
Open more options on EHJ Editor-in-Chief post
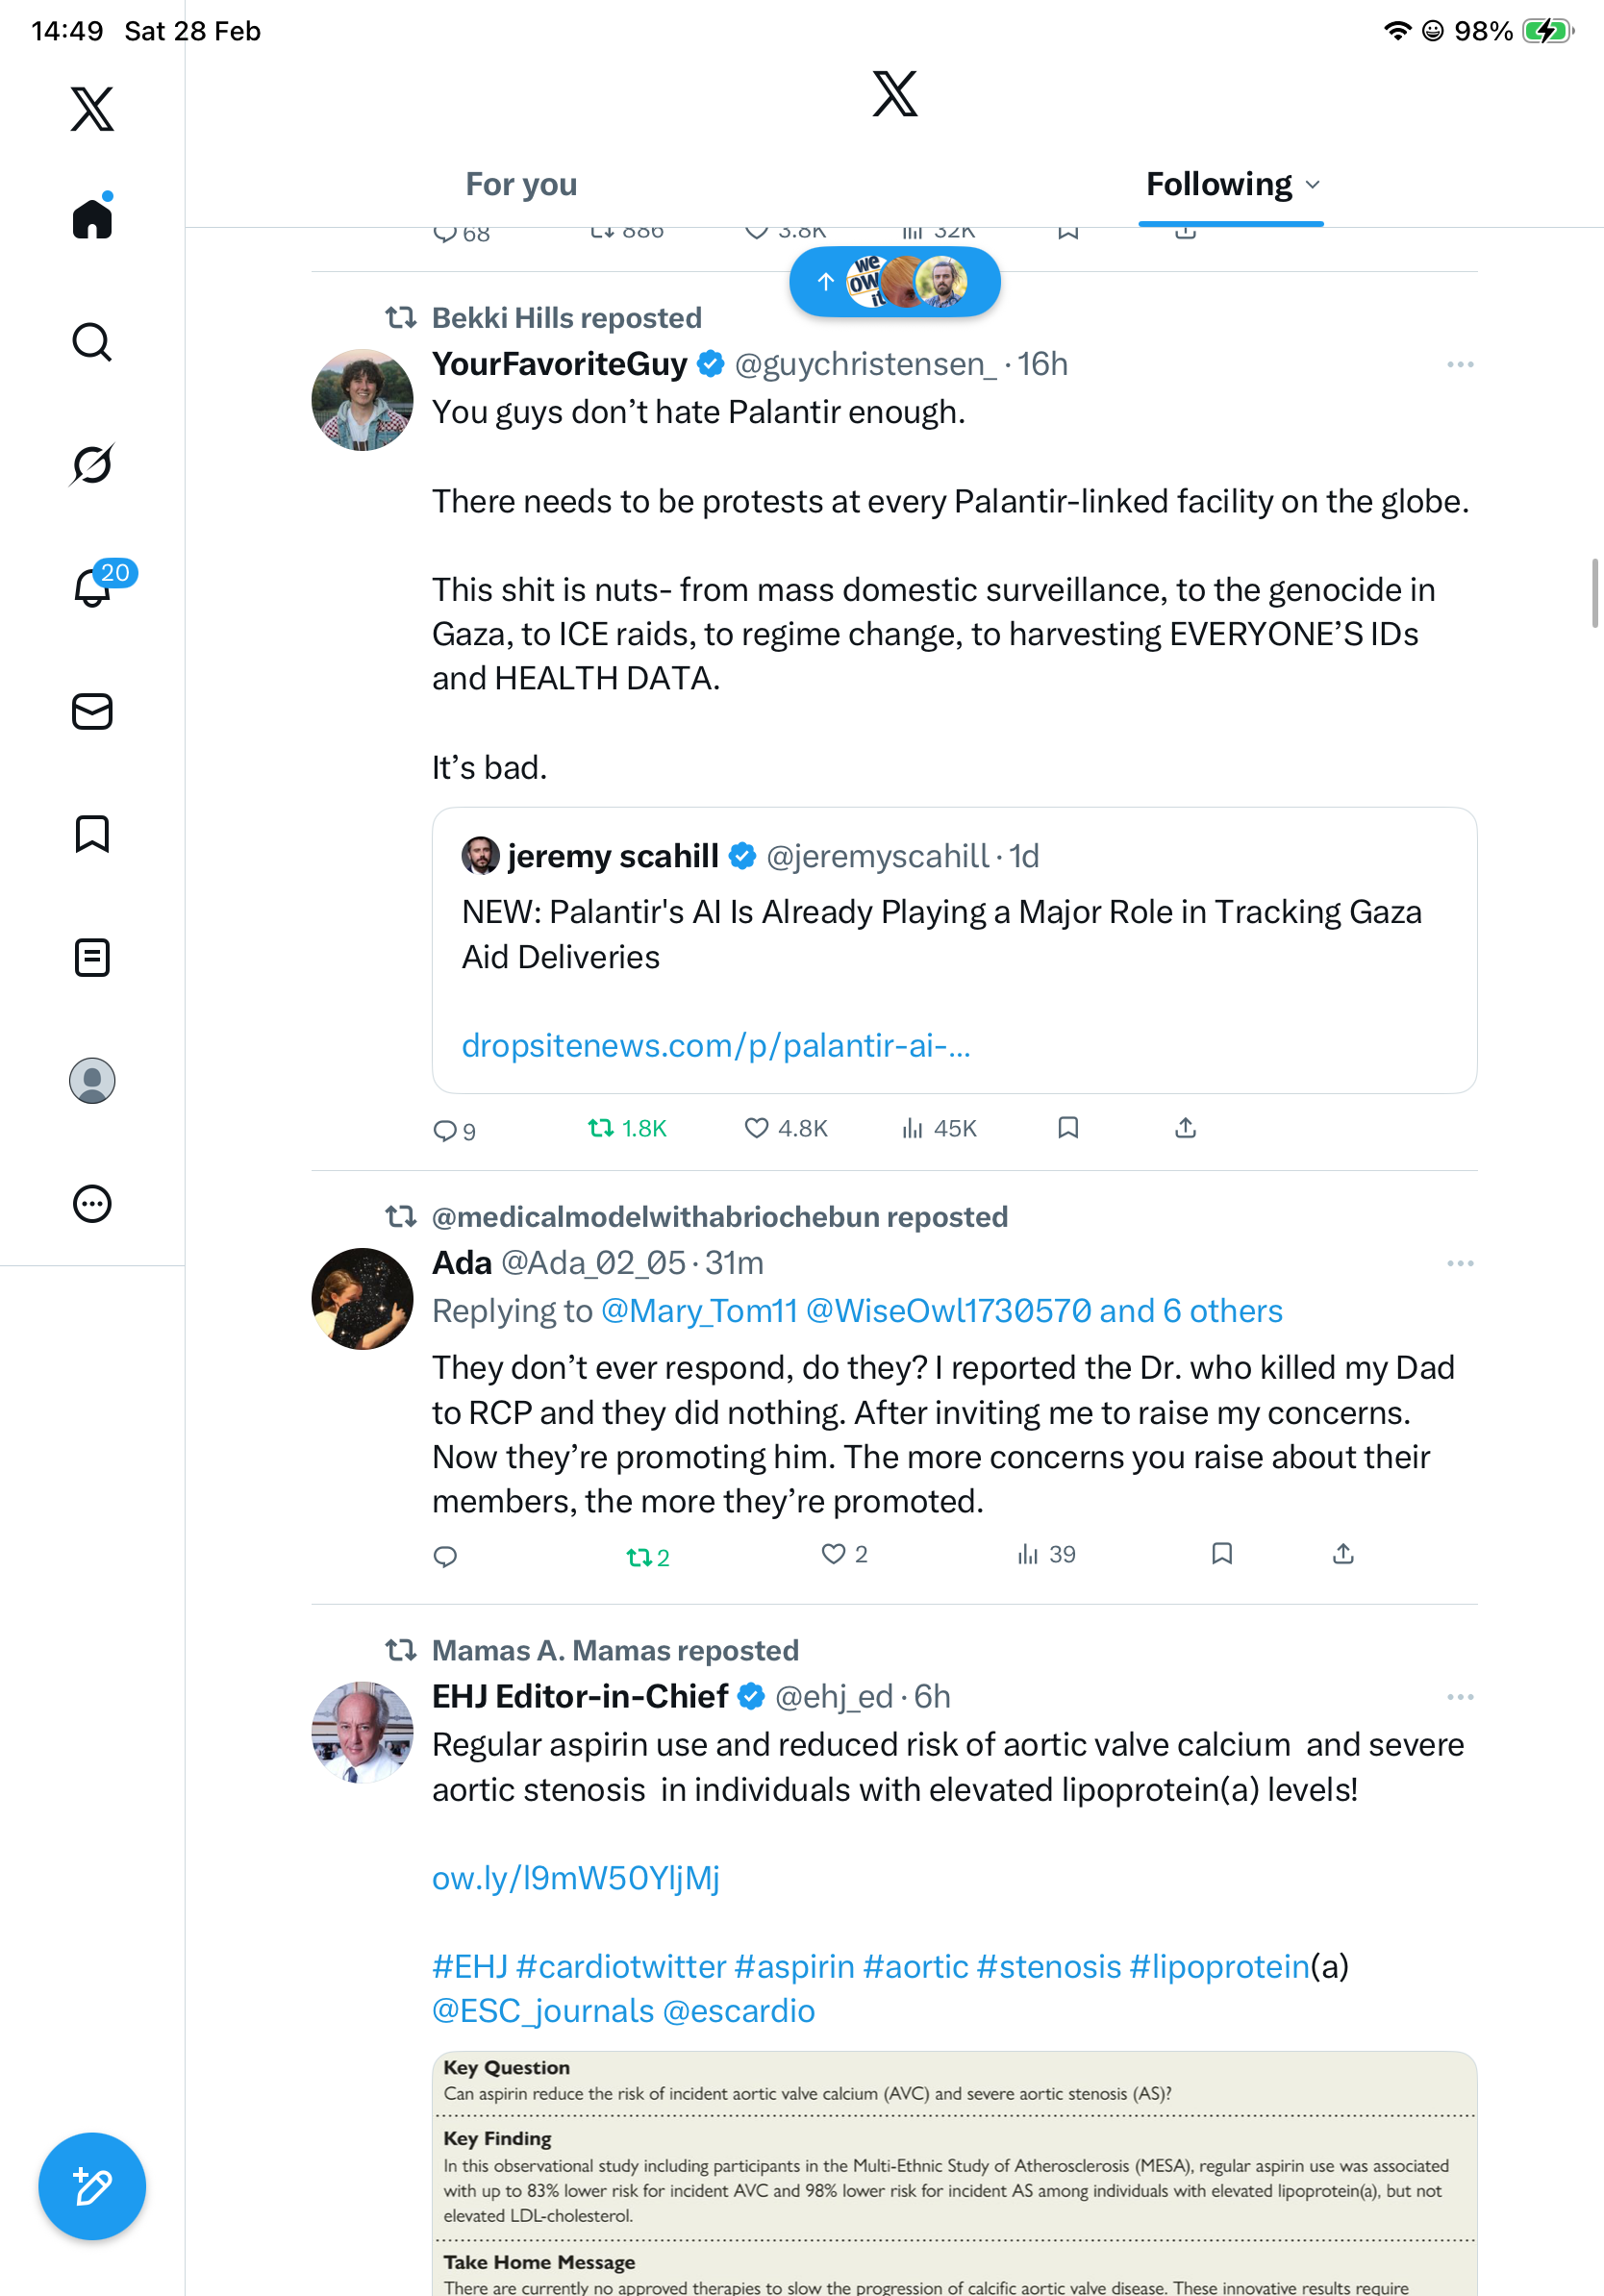coord(1460,1697)
